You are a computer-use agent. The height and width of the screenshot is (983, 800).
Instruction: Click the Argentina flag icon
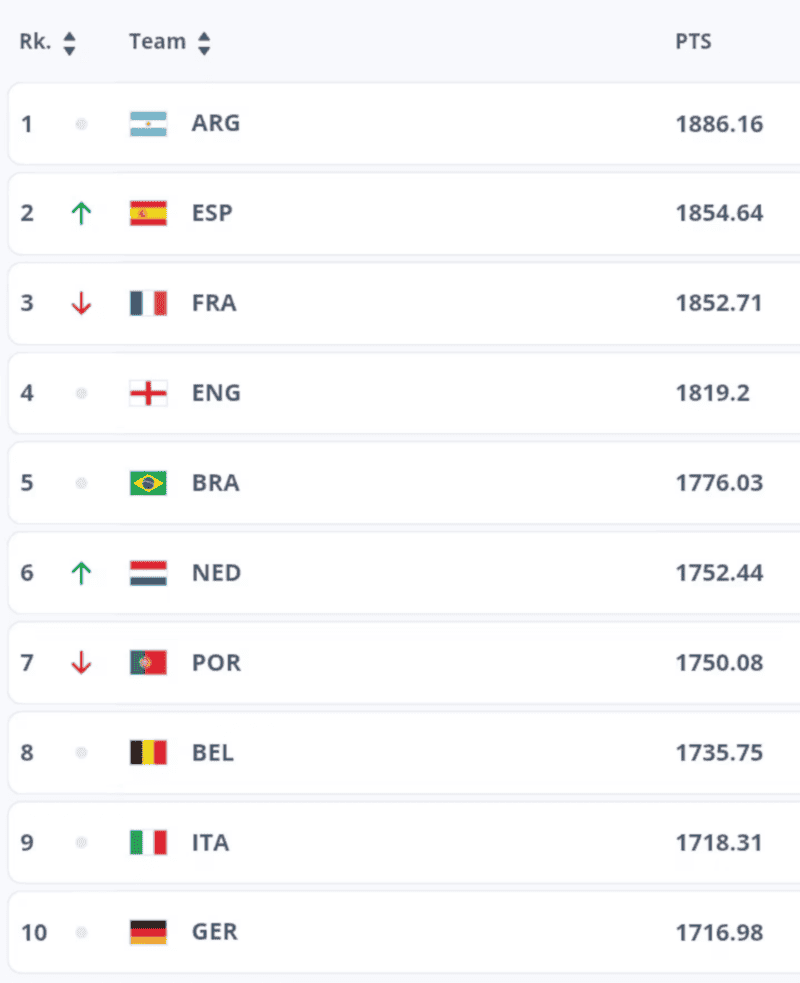pos(148,124)
